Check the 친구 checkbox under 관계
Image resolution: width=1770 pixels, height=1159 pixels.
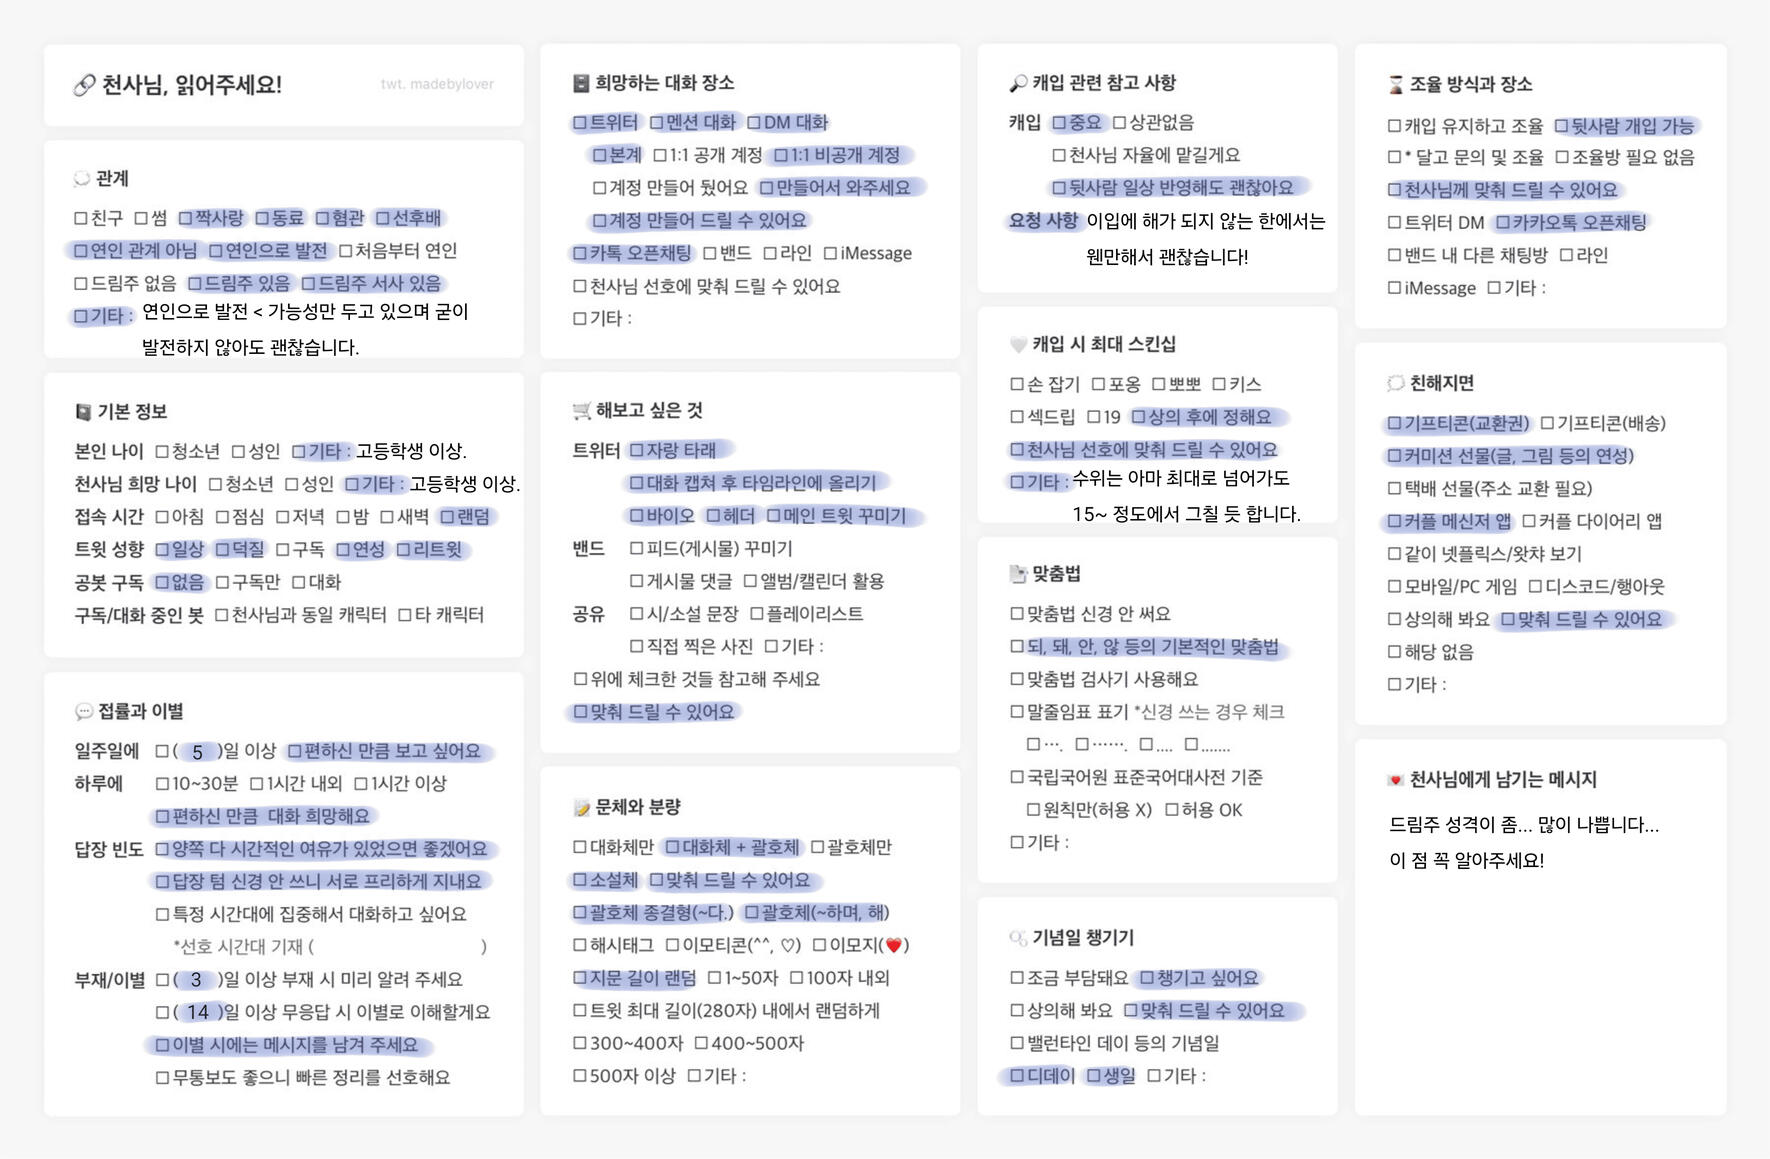click(x=81, y=218)
